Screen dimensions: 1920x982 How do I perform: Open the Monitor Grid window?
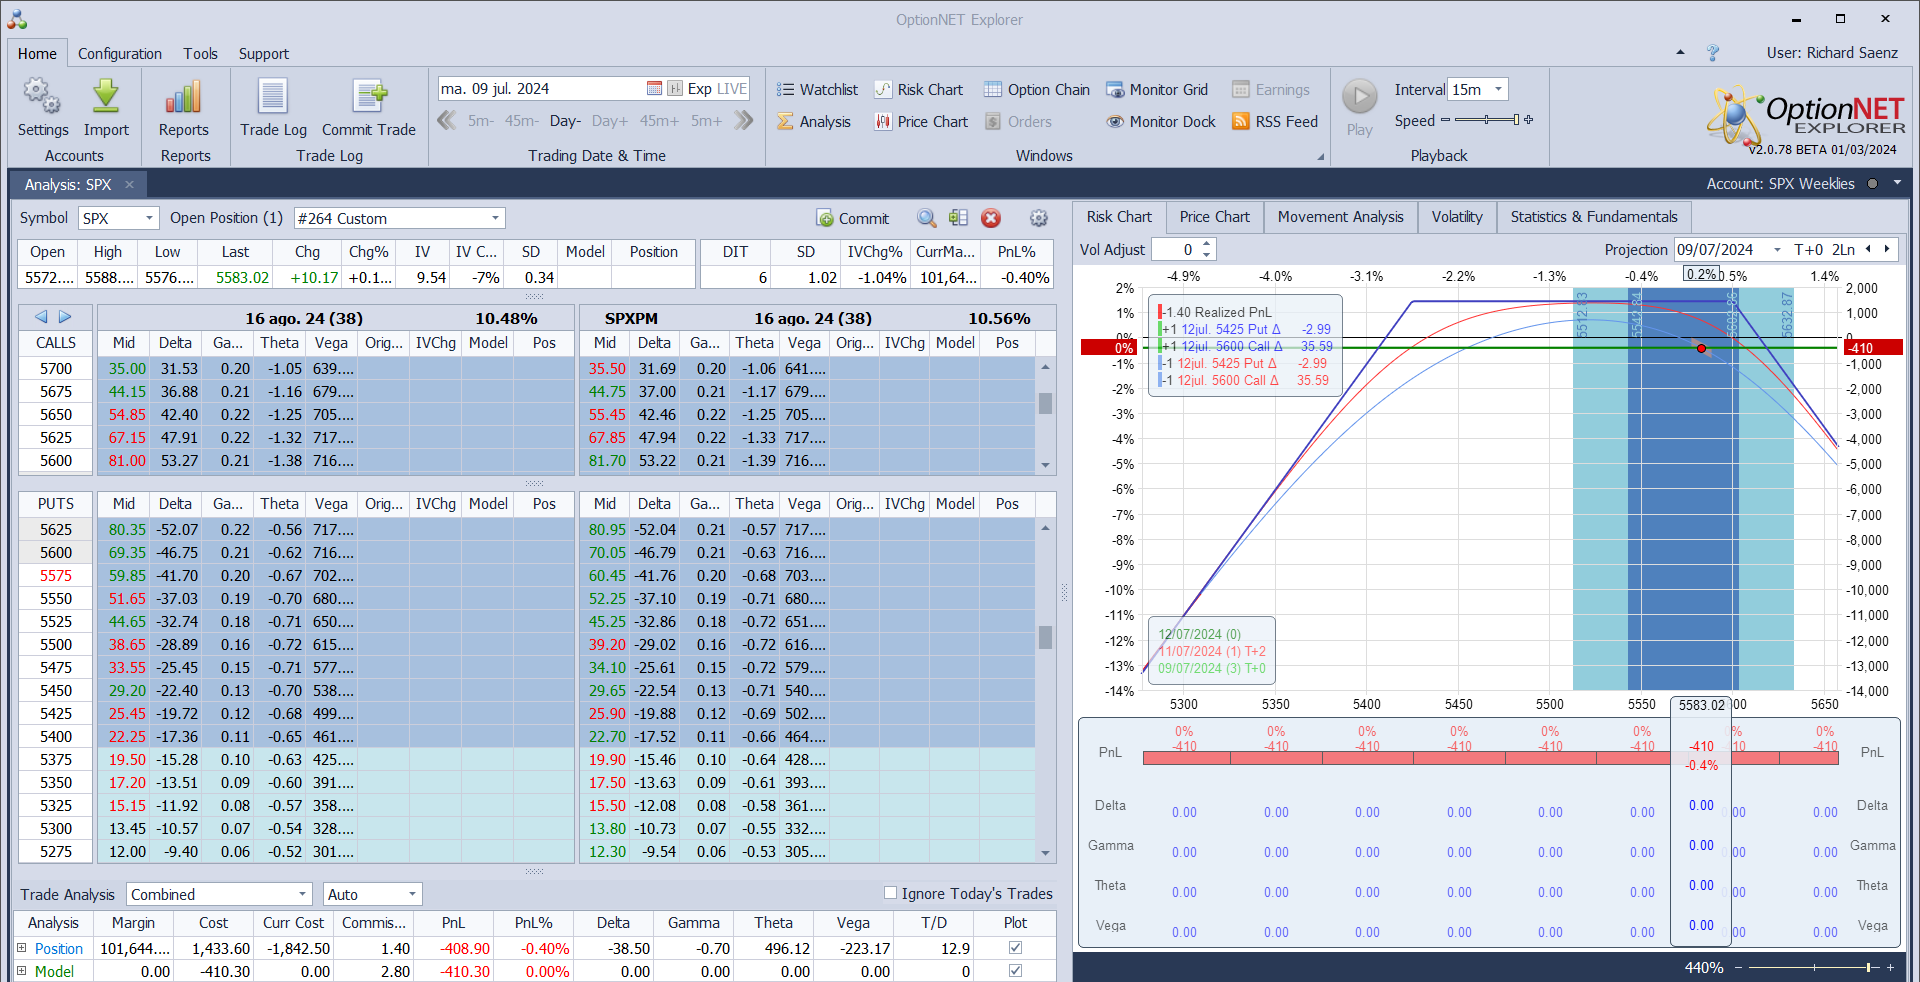(x=1157, y=90)
